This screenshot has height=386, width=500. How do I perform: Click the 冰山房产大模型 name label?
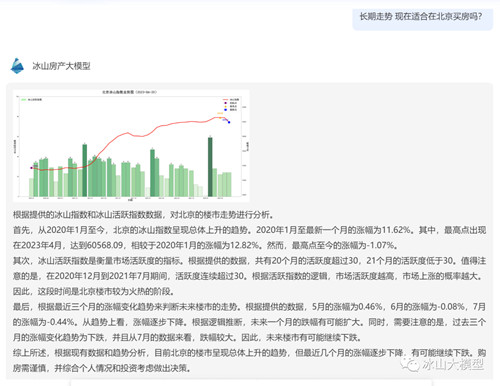point(61,66)
